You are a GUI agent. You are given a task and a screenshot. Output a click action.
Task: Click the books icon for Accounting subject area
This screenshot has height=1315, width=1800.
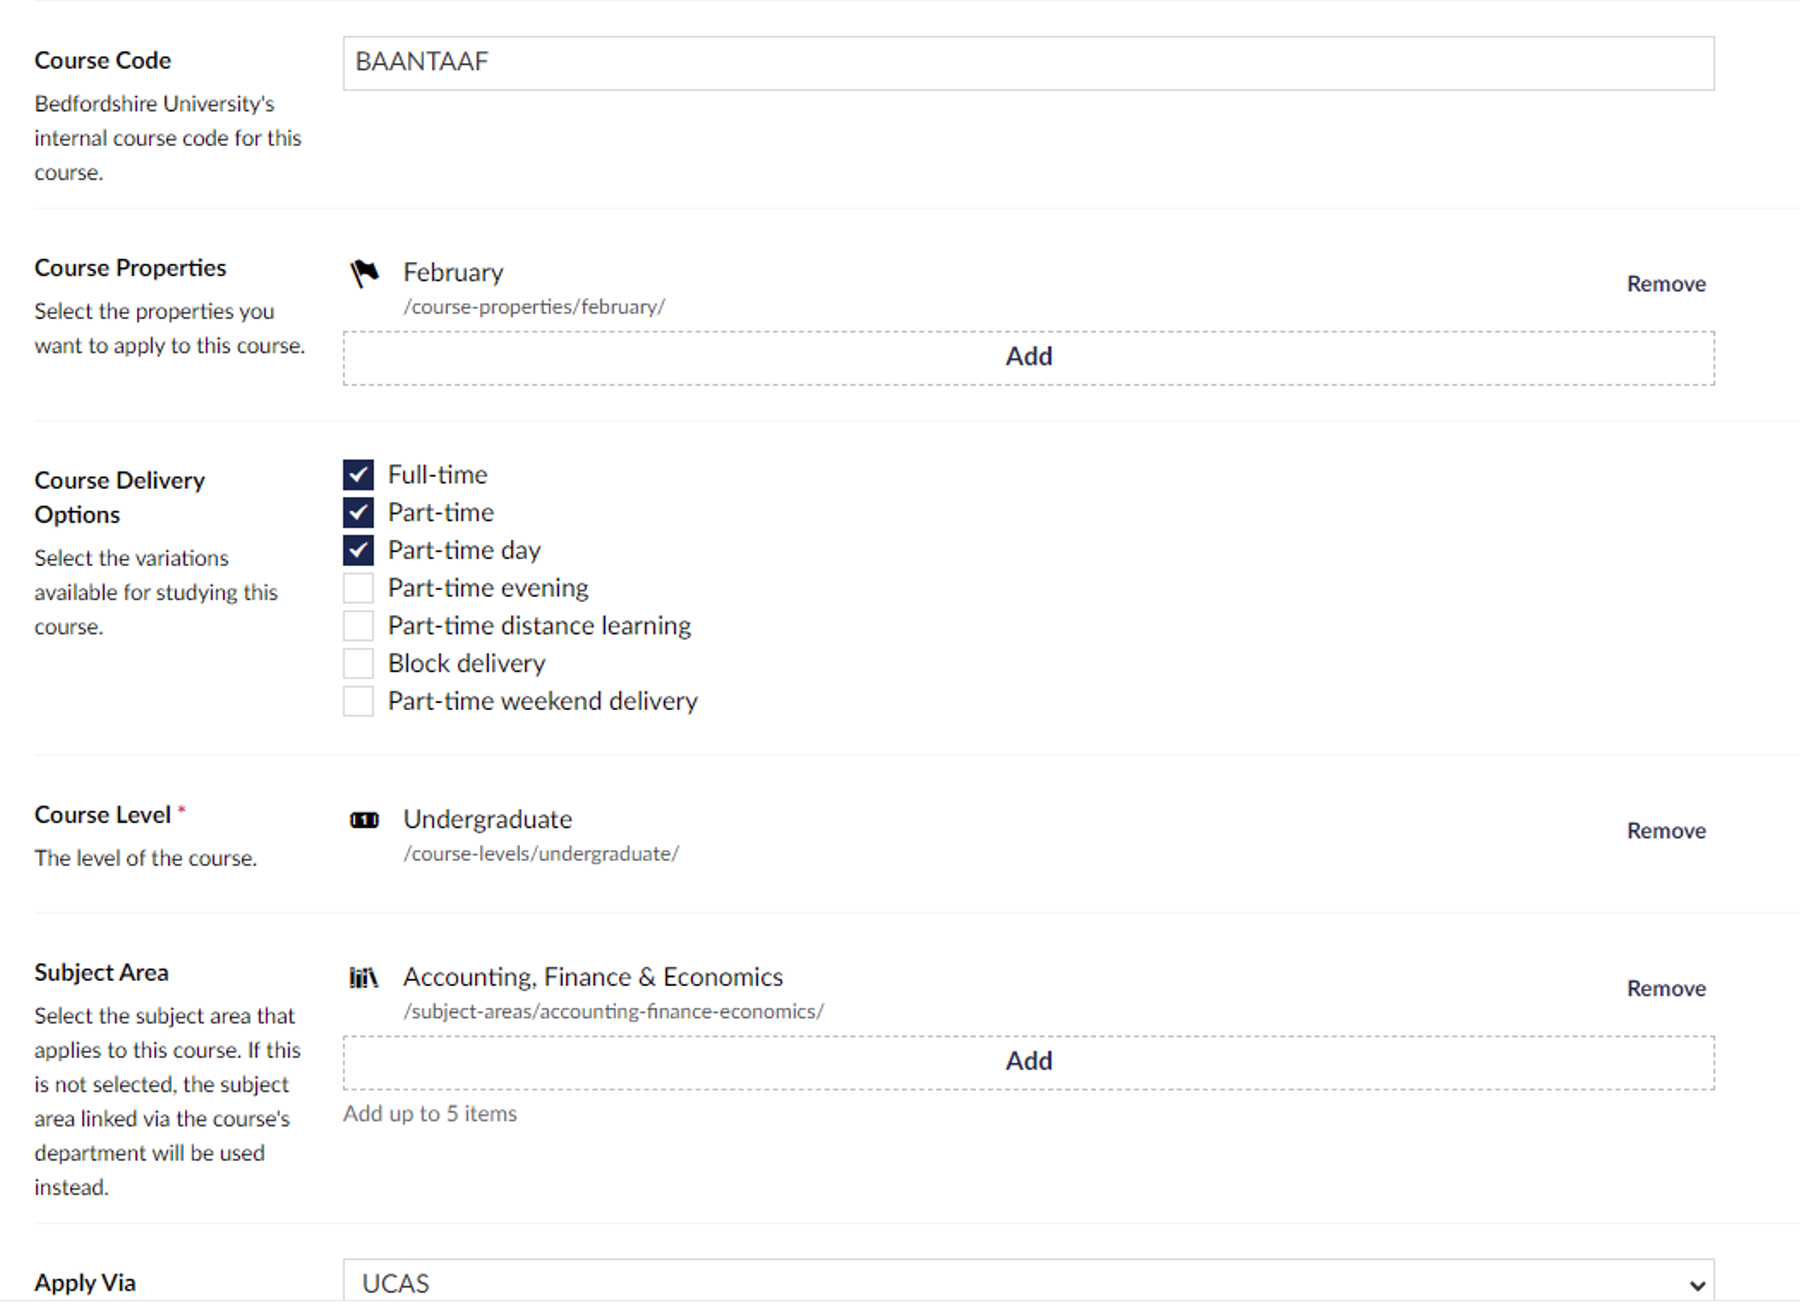(363, 978)
